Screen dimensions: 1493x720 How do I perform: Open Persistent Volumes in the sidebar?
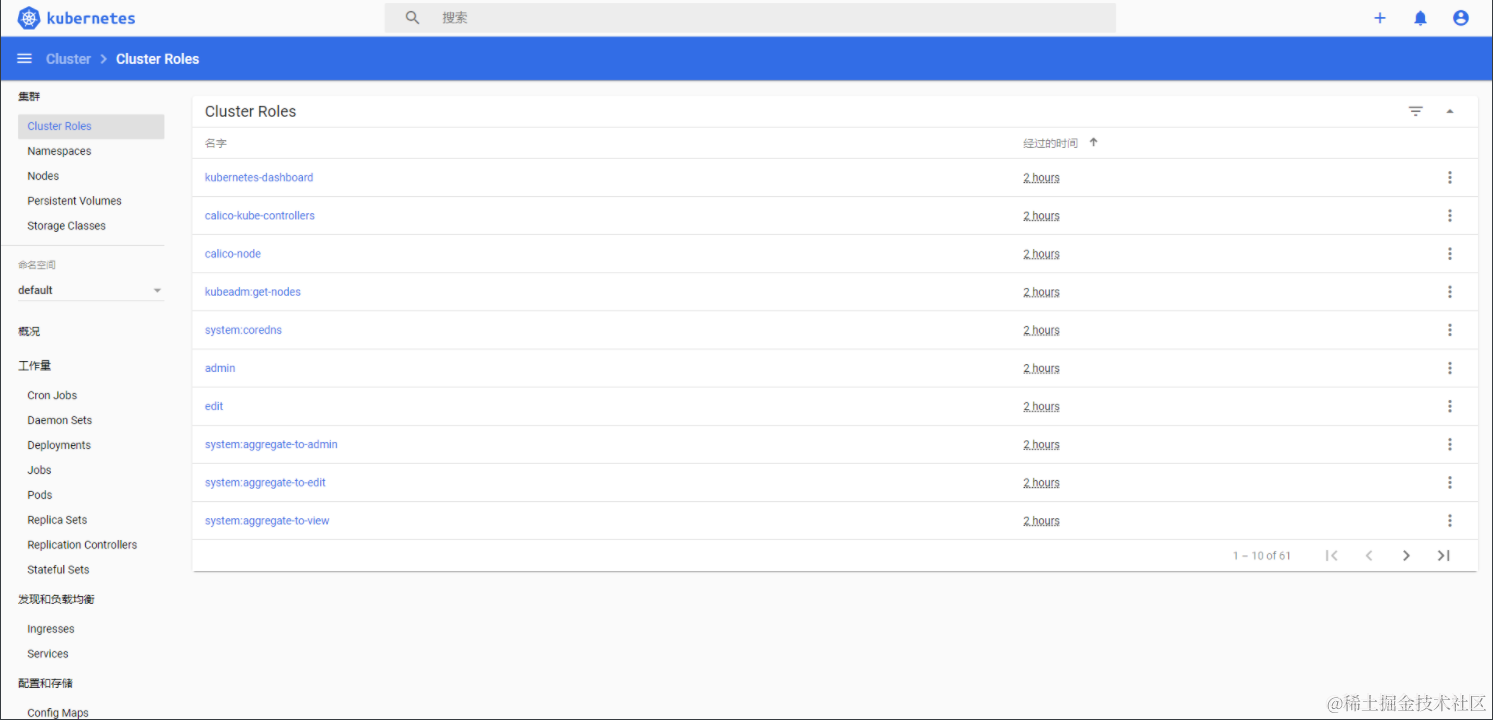click(x=74, y=201)
